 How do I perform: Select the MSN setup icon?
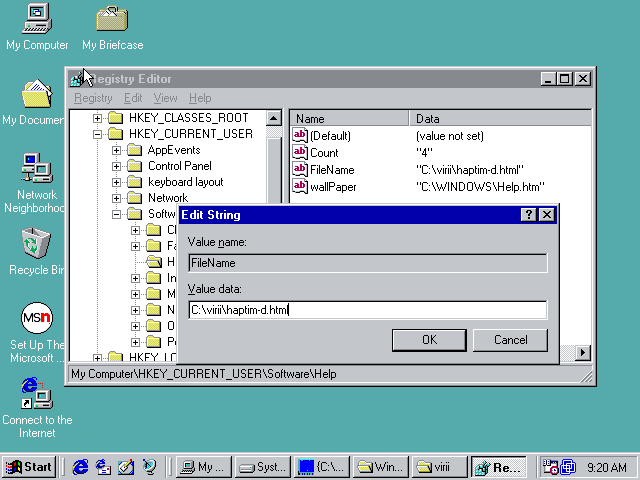click(x=37, y=318)
